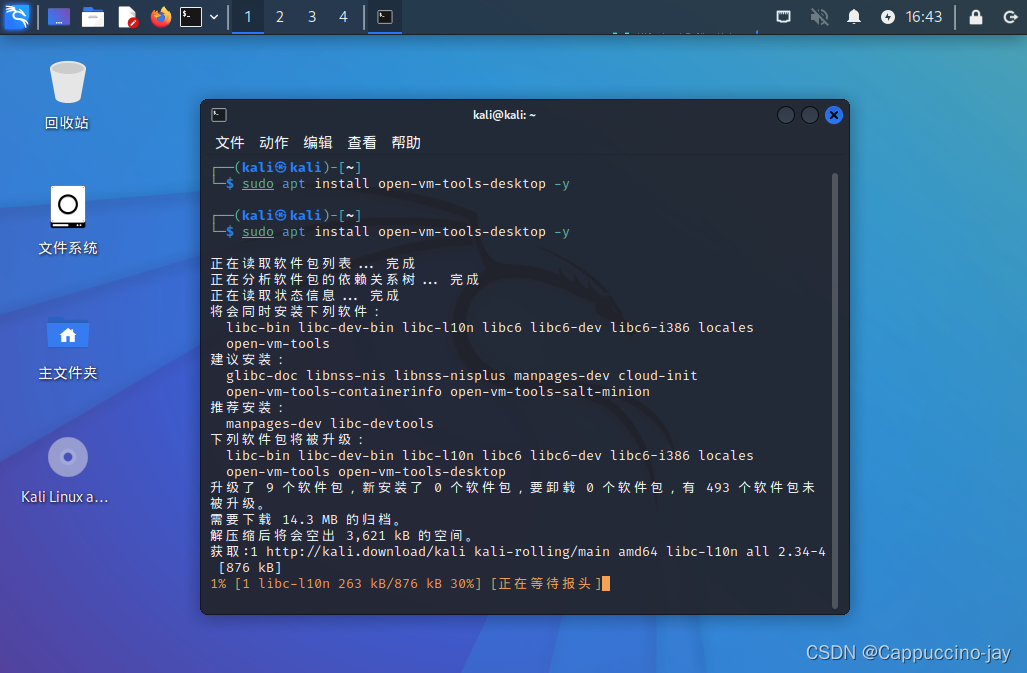Switch to workspace 4

click(343, 17)
